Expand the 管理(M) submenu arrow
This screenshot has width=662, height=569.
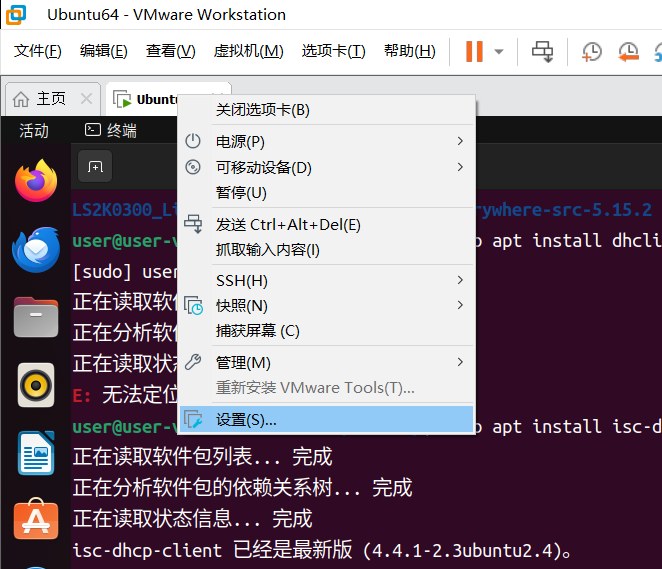point(460,362)
